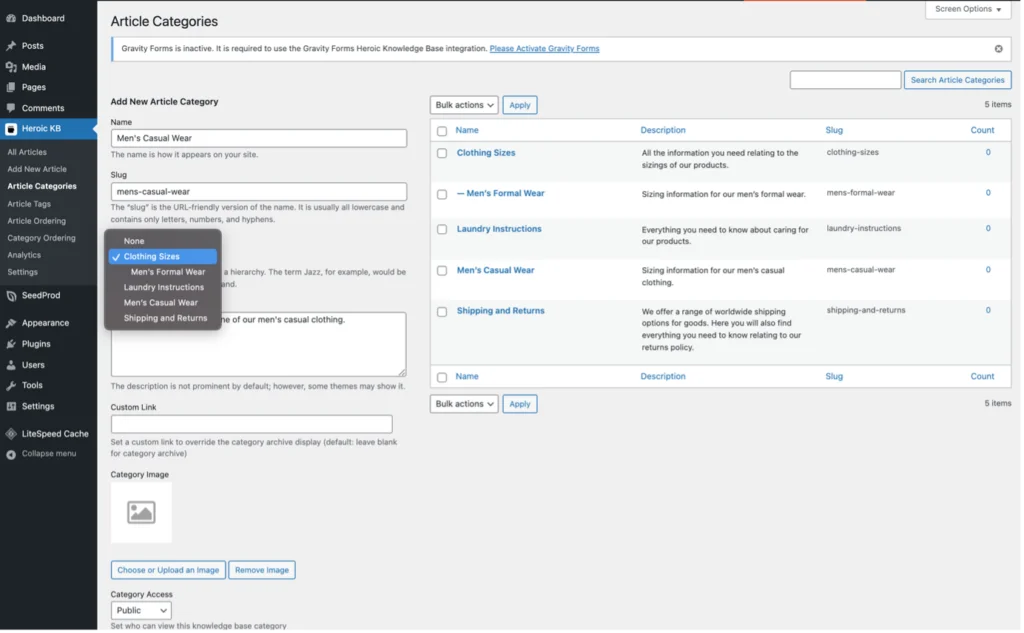Viewport: 1024px width, 633px height.
Task: Select Clothing Sizes as parent category
Action: click(x=163, y=257)
